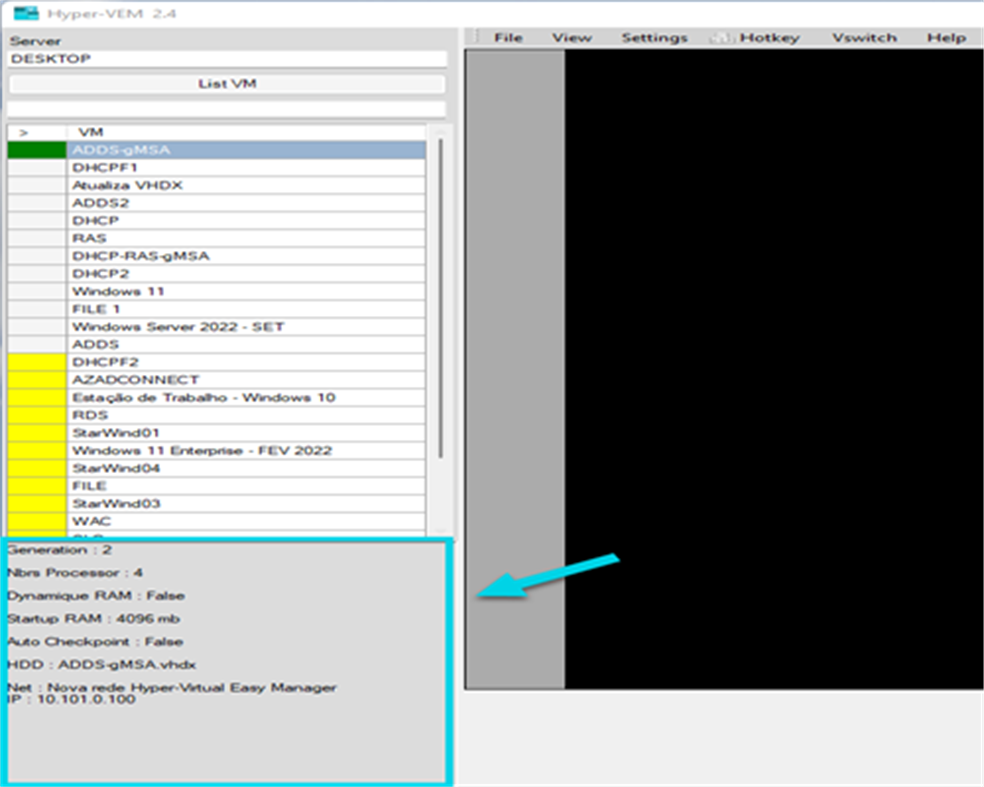Select the FILE virtual machine row
This screenshot has width=984, height=787.
click(x=246, y=486)
